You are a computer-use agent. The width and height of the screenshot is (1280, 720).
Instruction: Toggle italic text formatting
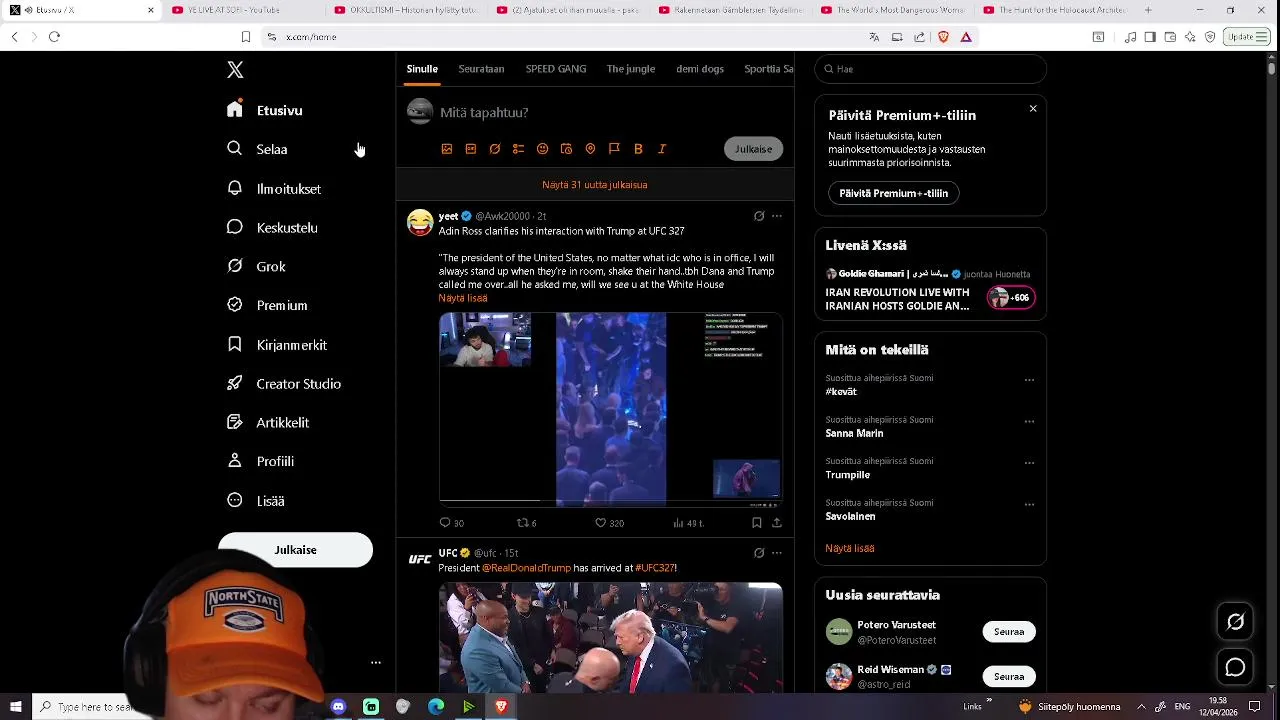662,149
